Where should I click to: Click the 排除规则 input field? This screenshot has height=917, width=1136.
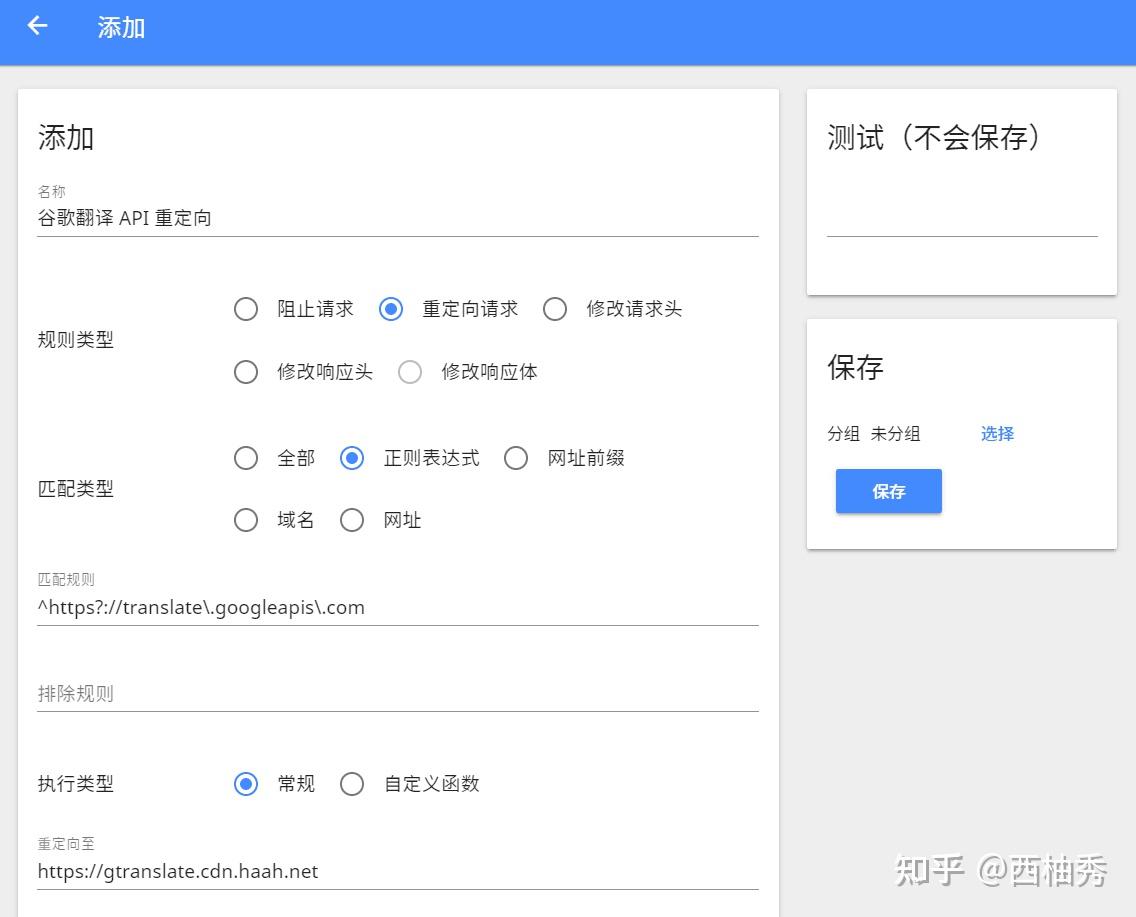click(x=397, y=693)
